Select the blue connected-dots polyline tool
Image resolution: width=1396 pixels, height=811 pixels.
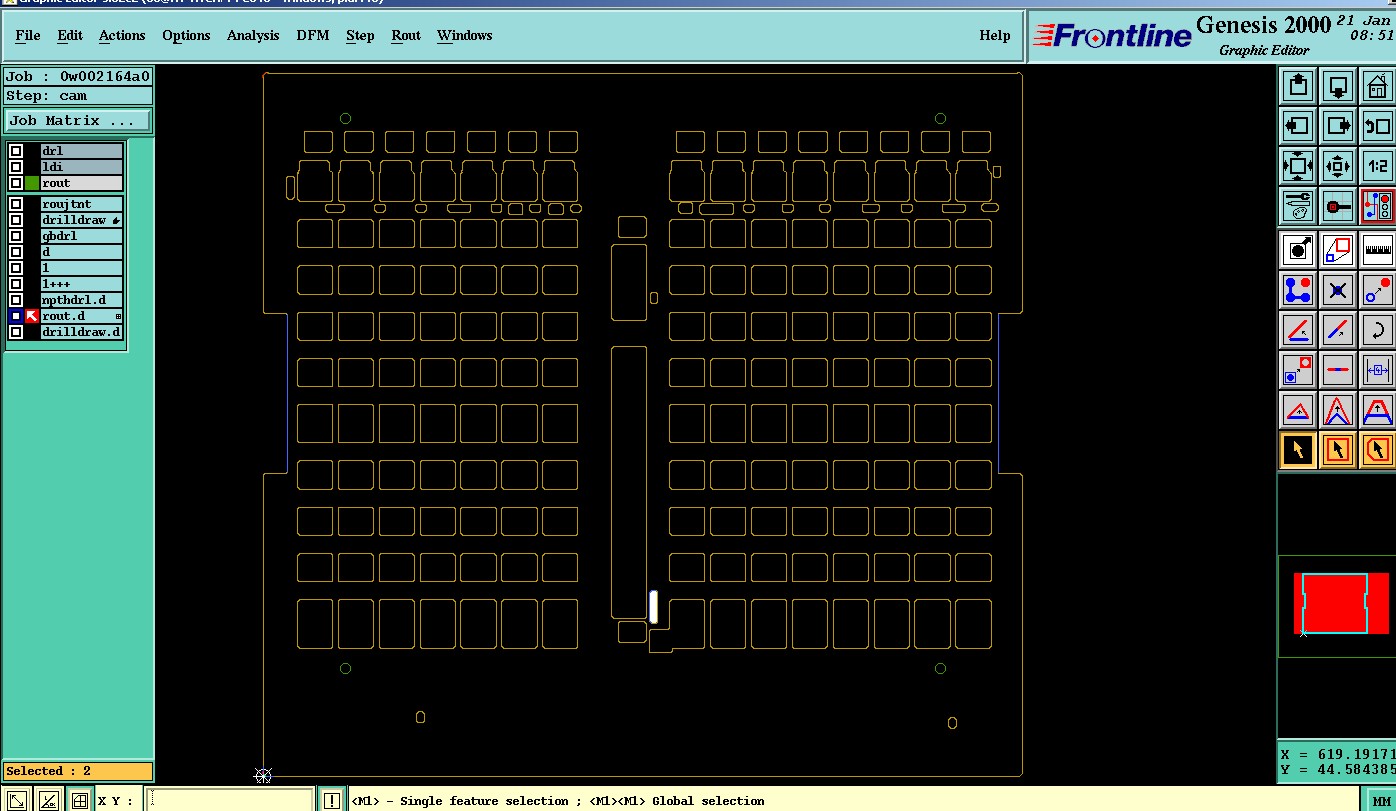(1298, 290)
